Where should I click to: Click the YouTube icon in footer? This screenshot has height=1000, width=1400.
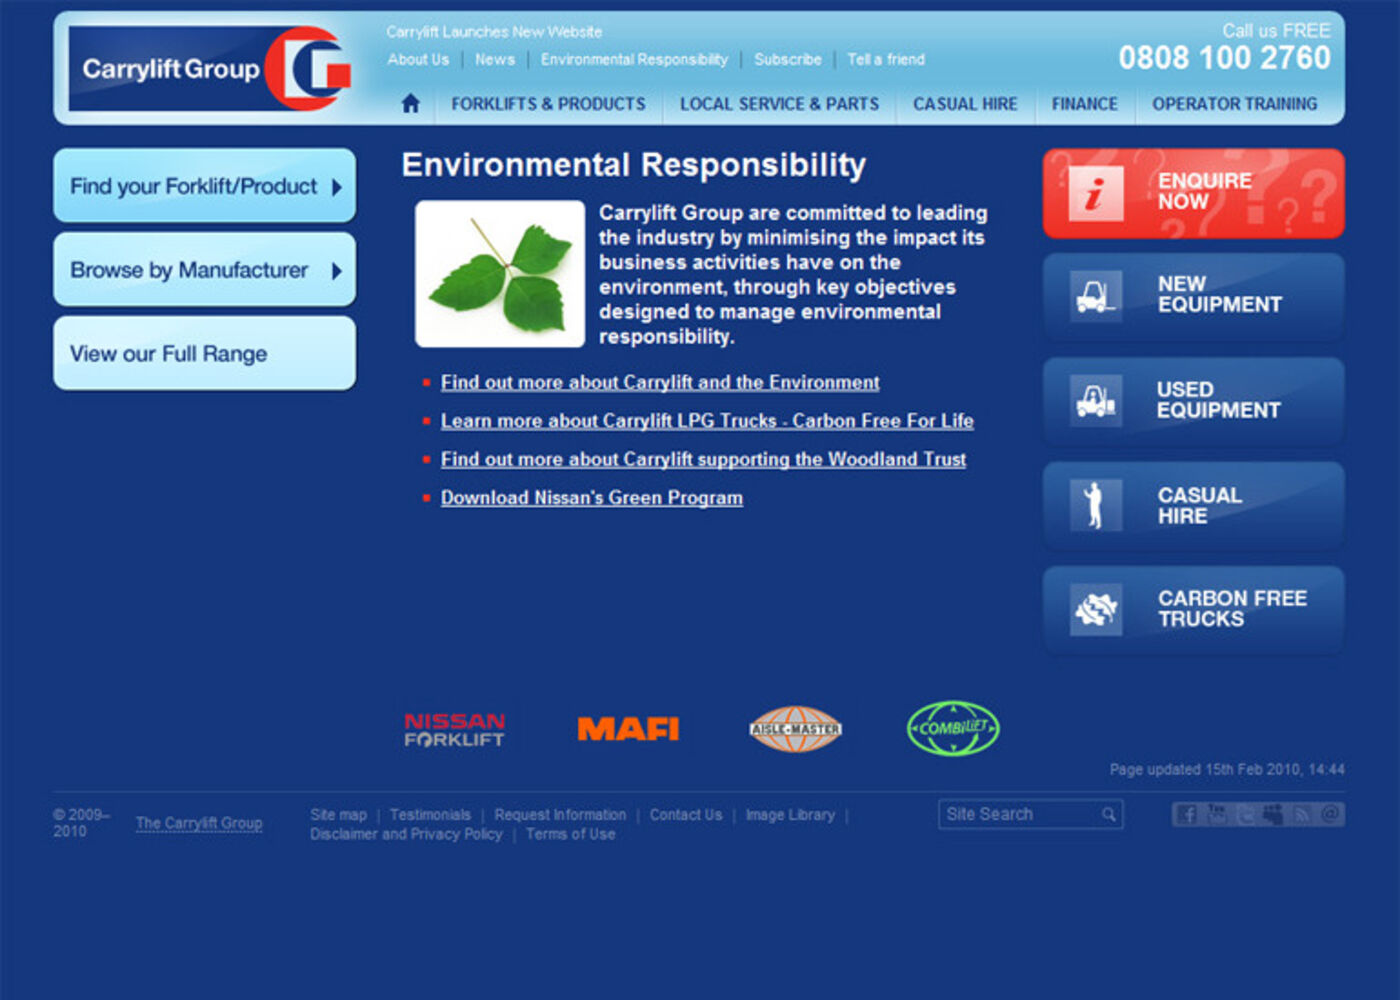1217,815
